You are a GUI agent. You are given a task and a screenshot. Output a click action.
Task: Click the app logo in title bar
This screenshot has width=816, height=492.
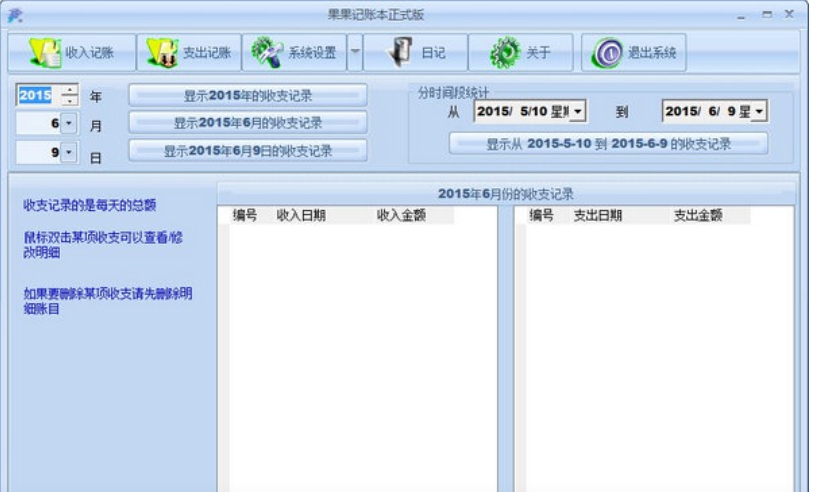point(15,16)
